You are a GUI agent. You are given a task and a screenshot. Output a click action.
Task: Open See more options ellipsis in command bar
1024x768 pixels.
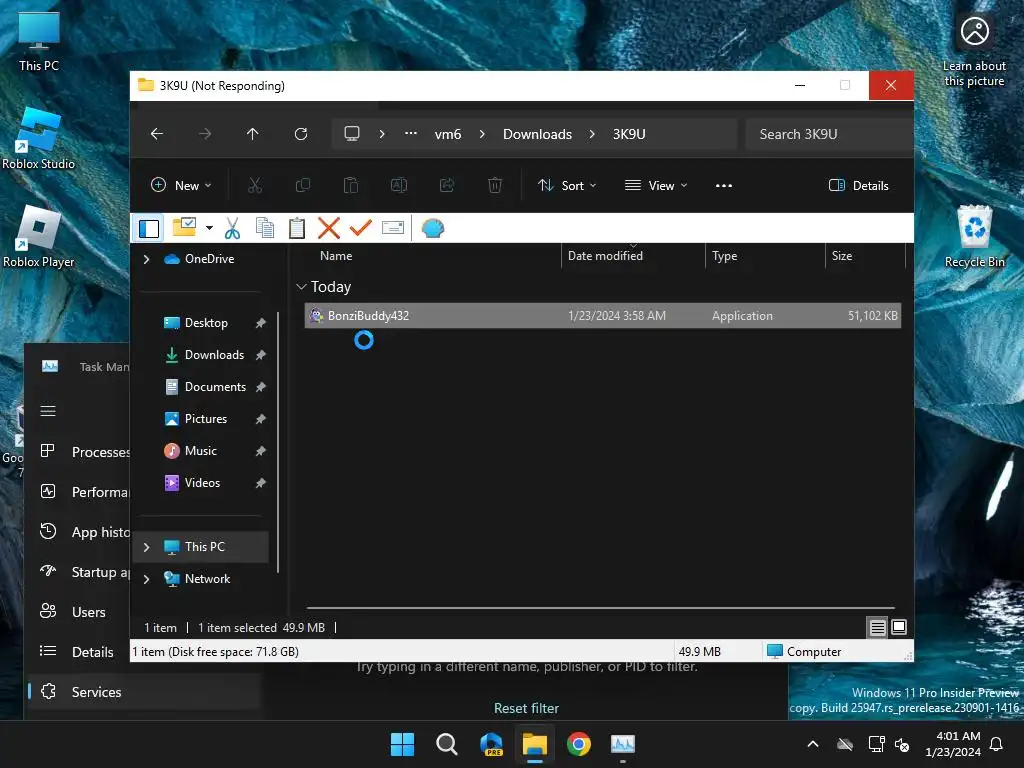[724, 185]
